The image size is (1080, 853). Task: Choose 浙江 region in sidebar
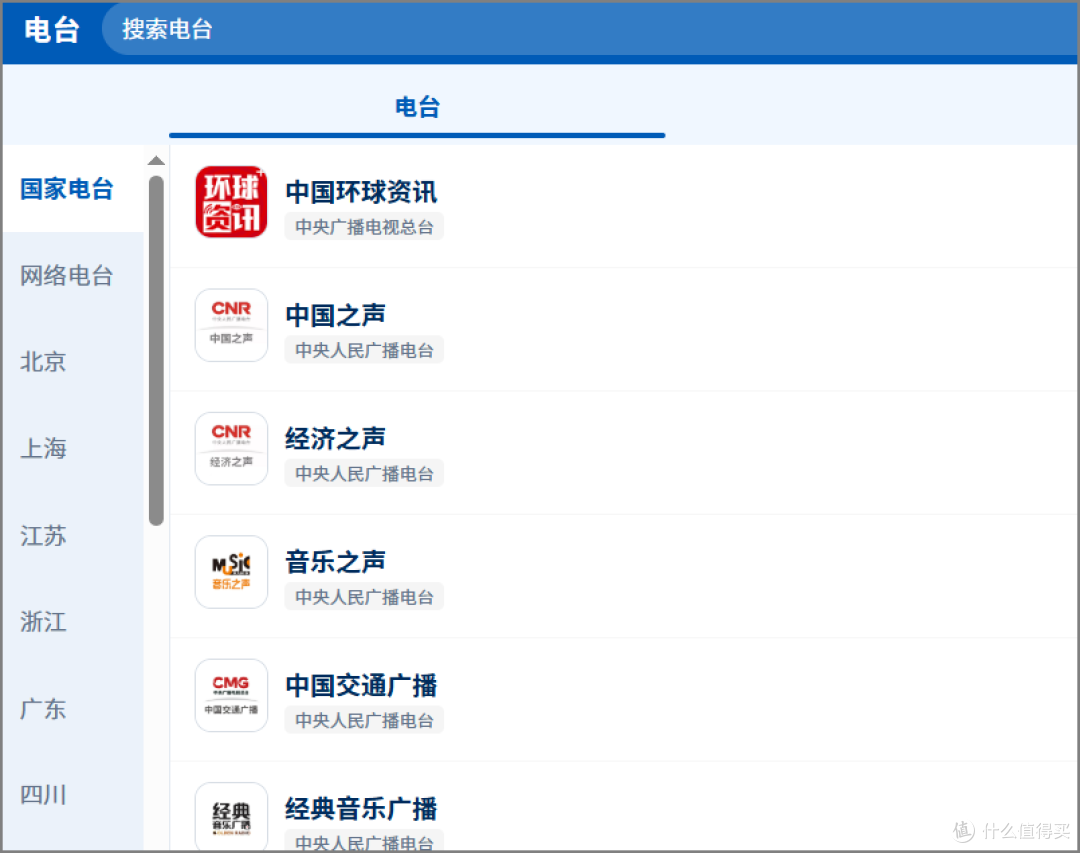click(x=44, y=622)
